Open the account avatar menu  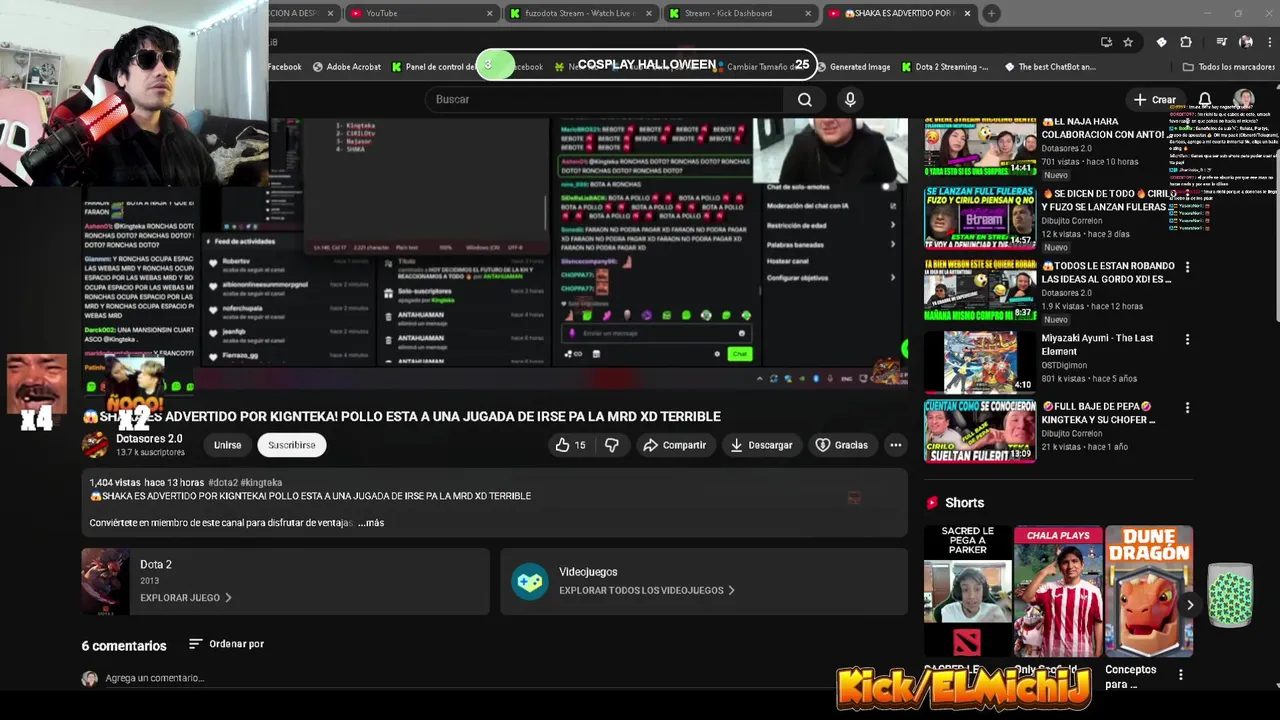(x=1244, y=99)
